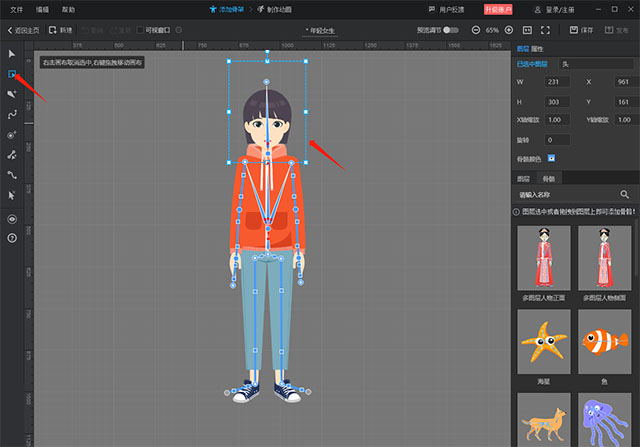The height and width of the screenshot is (447, 640).
Task: Open the 编辑 menu
Action: 42,8
